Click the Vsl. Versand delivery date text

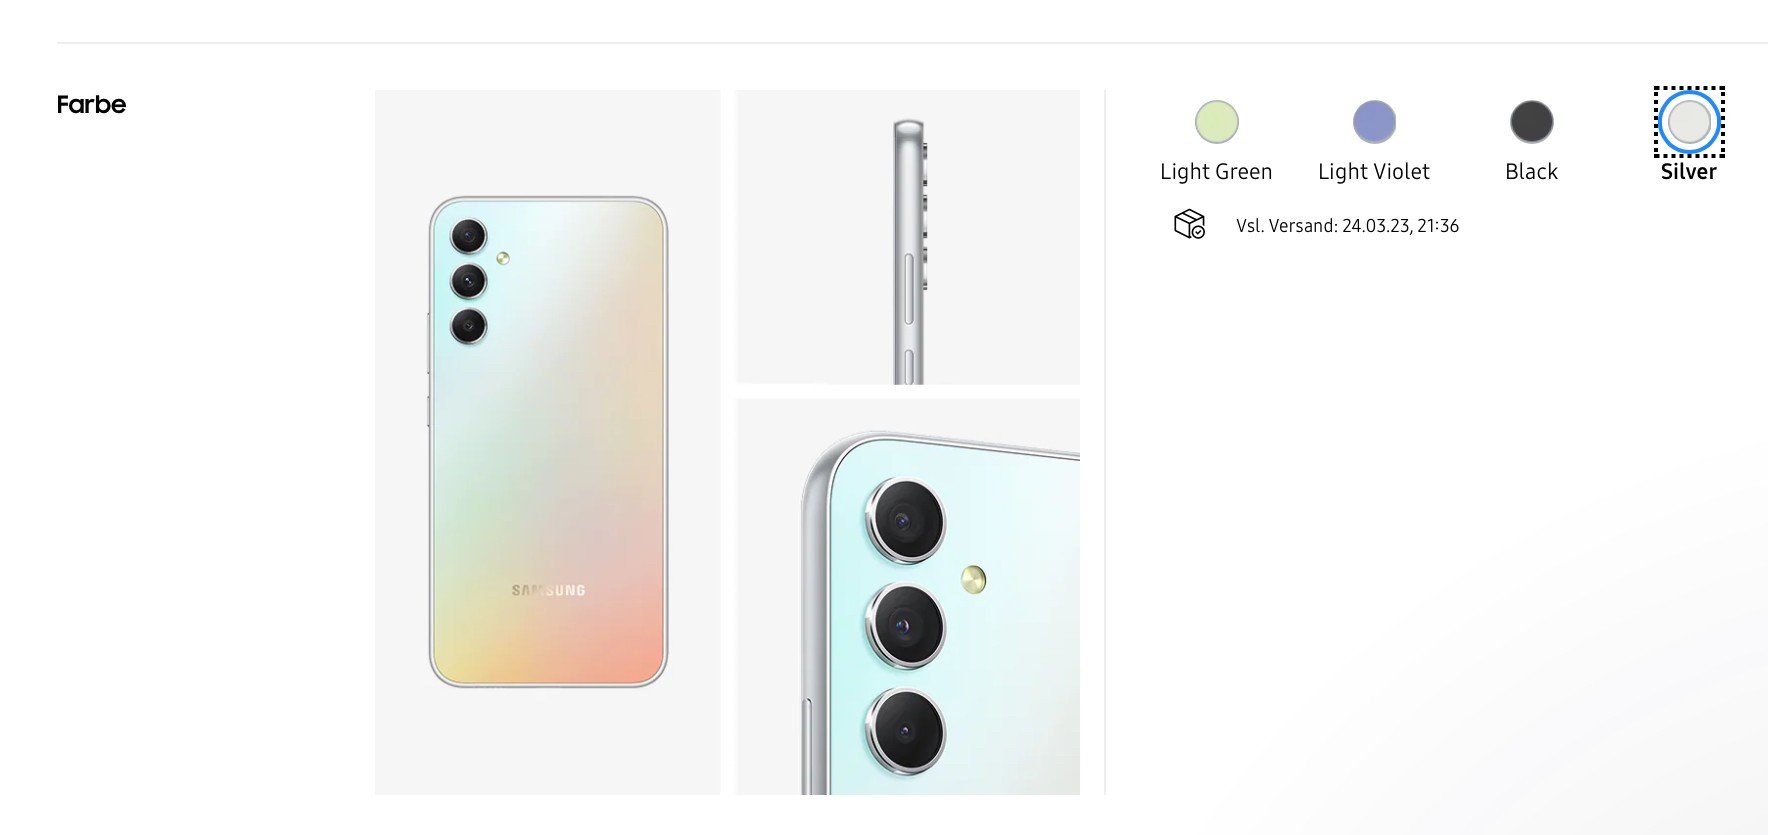1347,226
